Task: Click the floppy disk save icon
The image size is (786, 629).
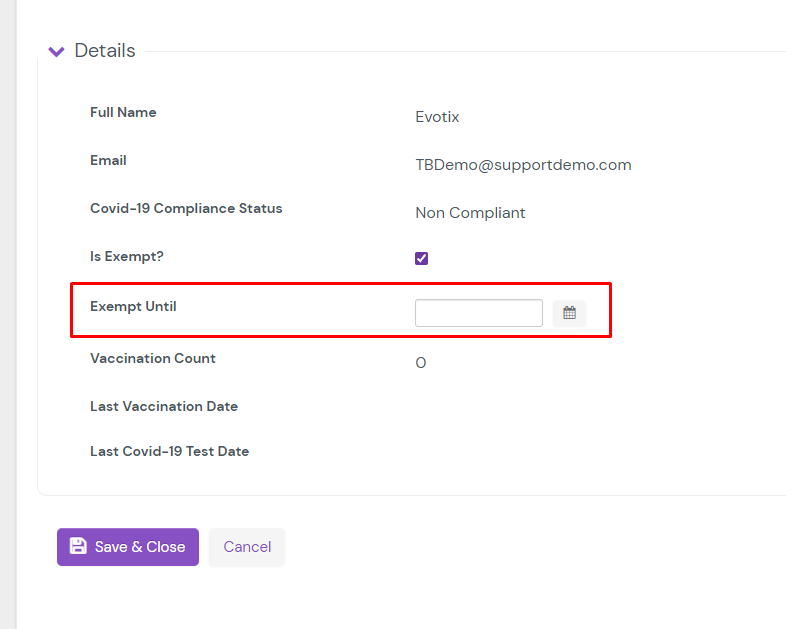Action: [78, 547]
